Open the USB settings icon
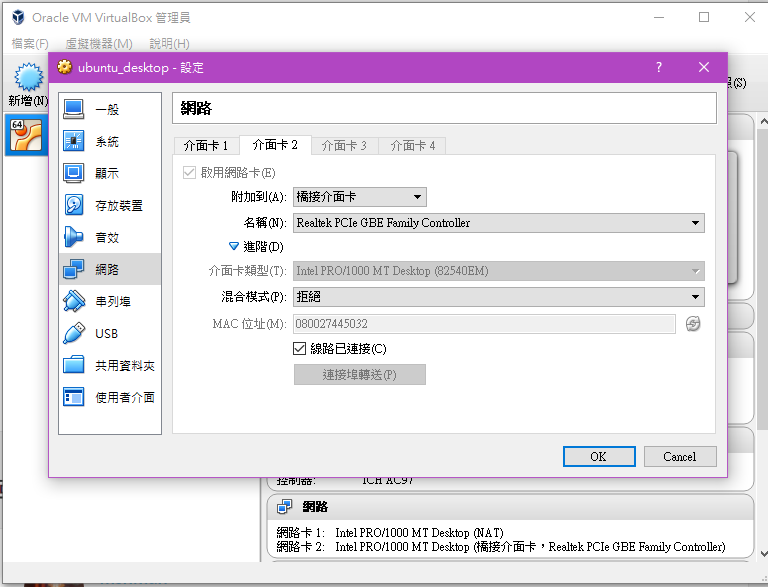768x587 pixels. pos(73,333)
